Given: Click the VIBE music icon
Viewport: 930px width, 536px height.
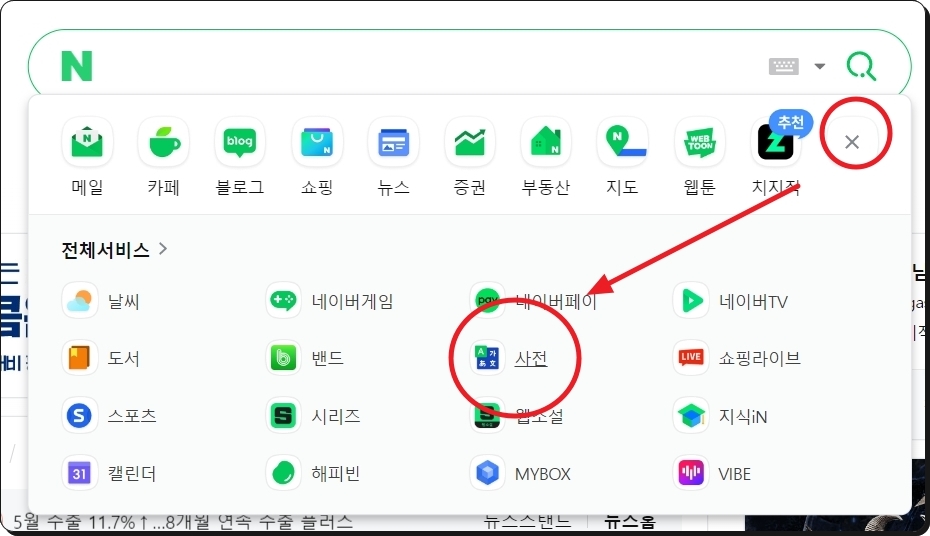Looking at the screenshot, I should click(x=691, y=473).
